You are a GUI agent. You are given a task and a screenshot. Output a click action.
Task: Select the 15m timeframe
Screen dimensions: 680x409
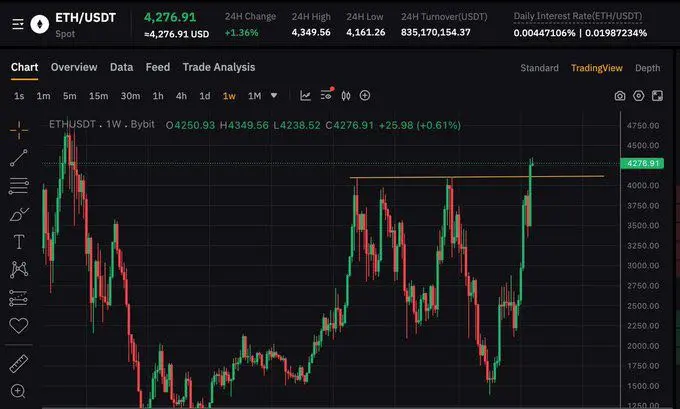(98, 96)
